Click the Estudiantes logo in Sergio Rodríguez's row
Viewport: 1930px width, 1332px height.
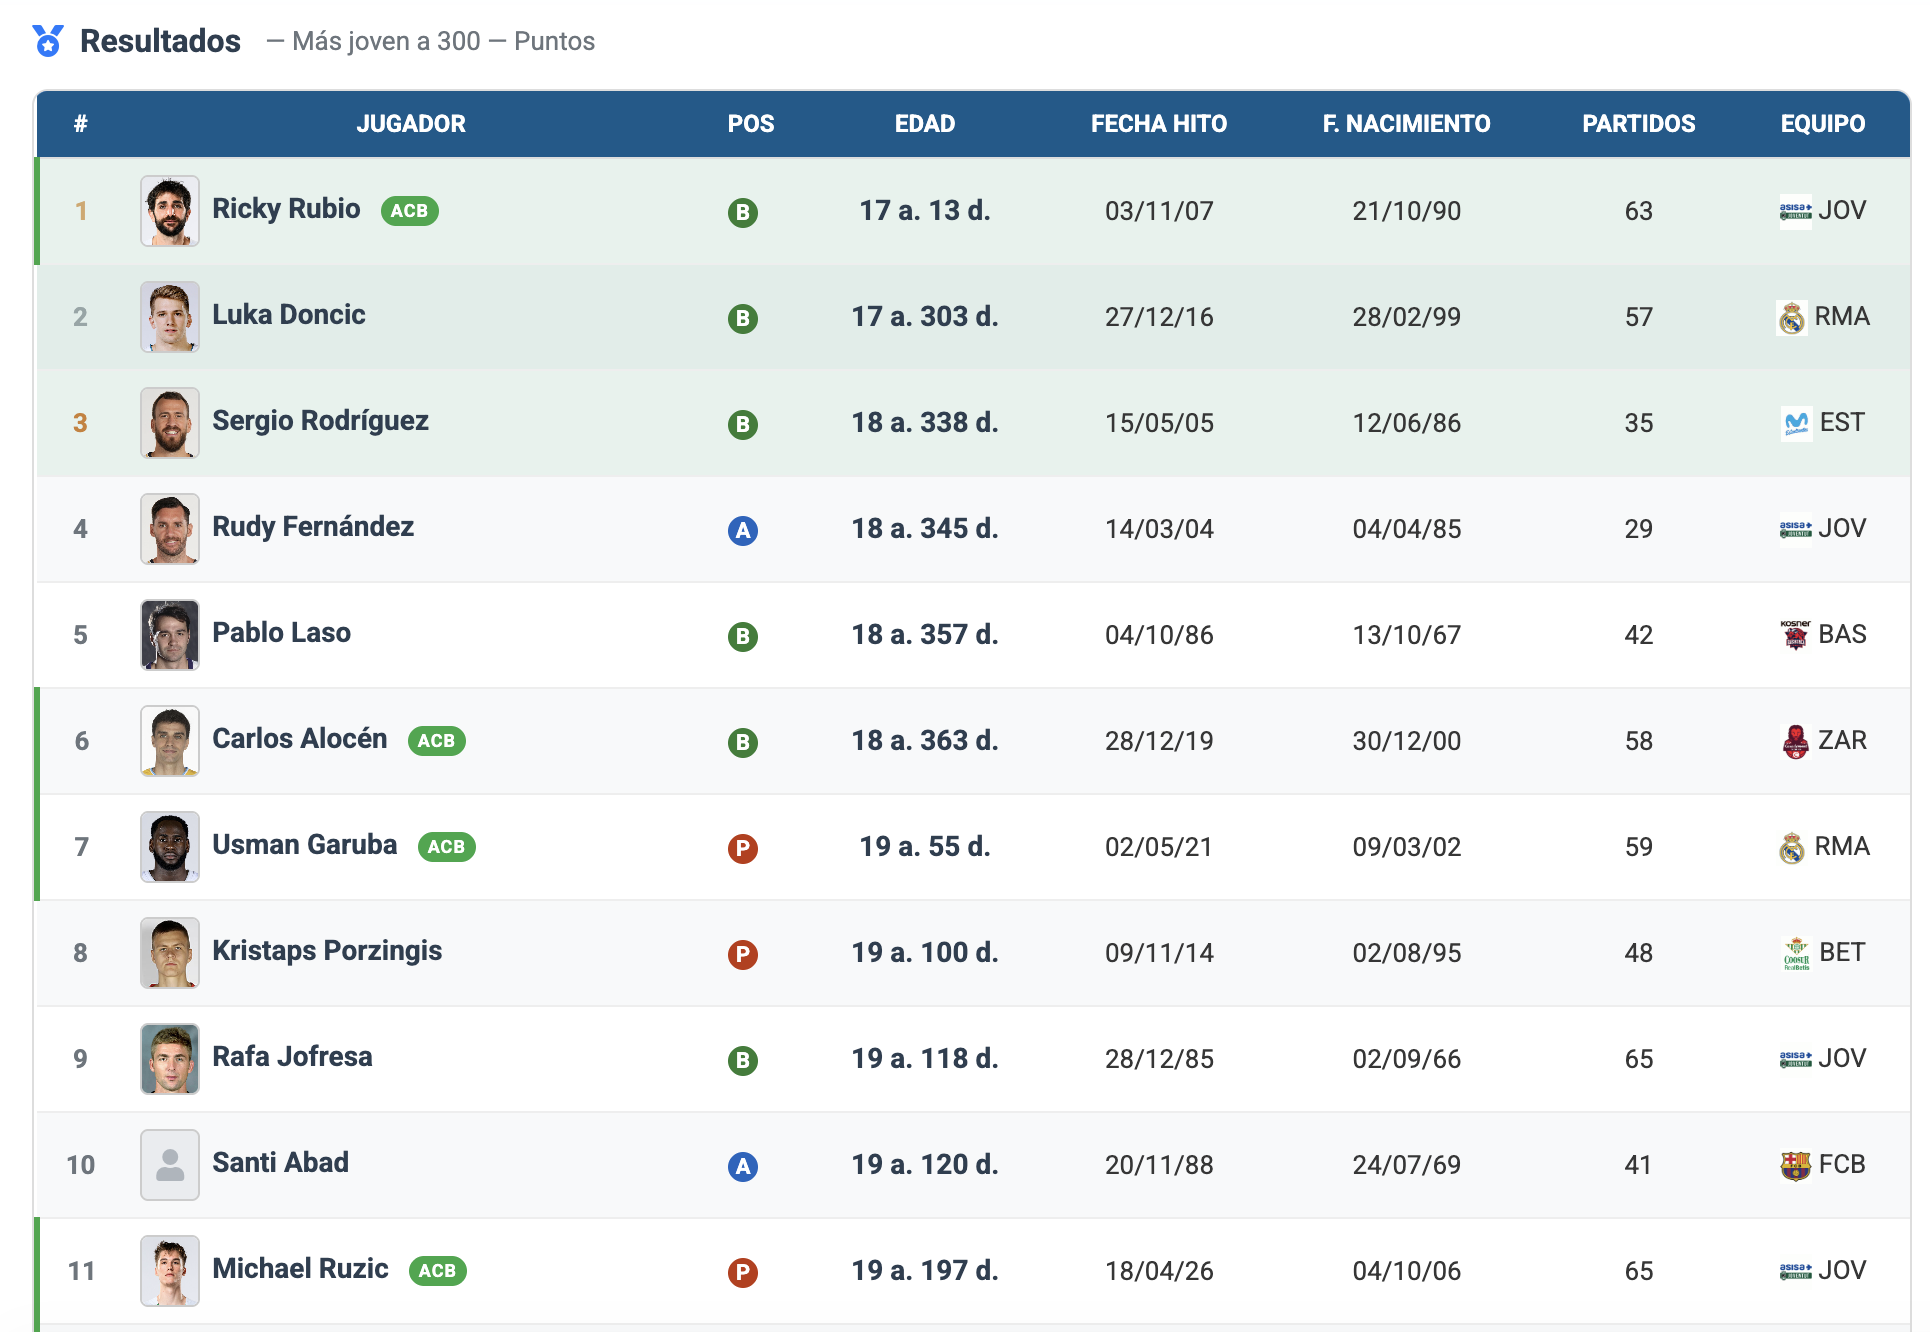point(1796,424)
